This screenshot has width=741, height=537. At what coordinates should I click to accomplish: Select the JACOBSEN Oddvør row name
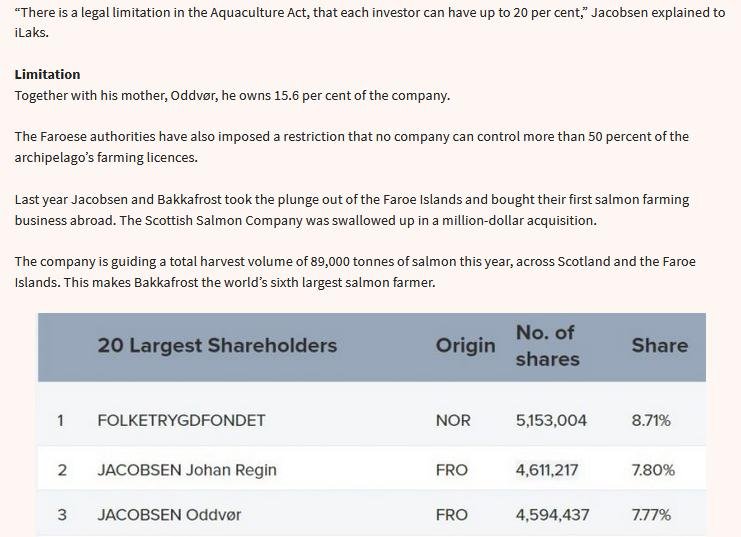169,514
